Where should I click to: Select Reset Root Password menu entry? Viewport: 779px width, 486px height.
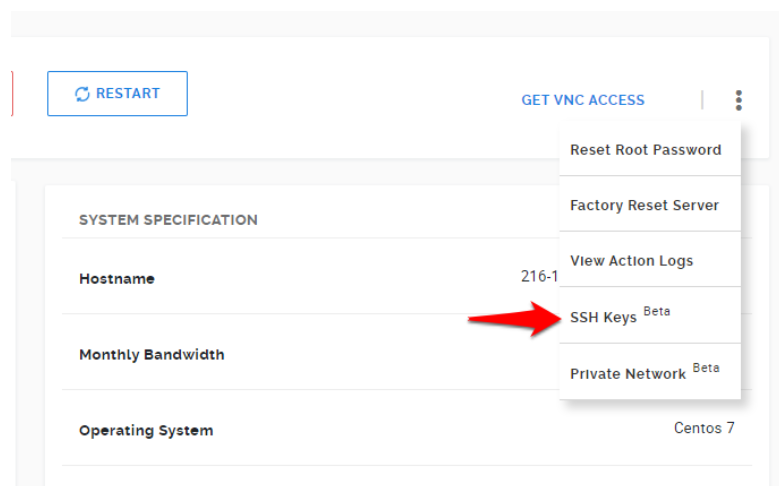[650, 149]
